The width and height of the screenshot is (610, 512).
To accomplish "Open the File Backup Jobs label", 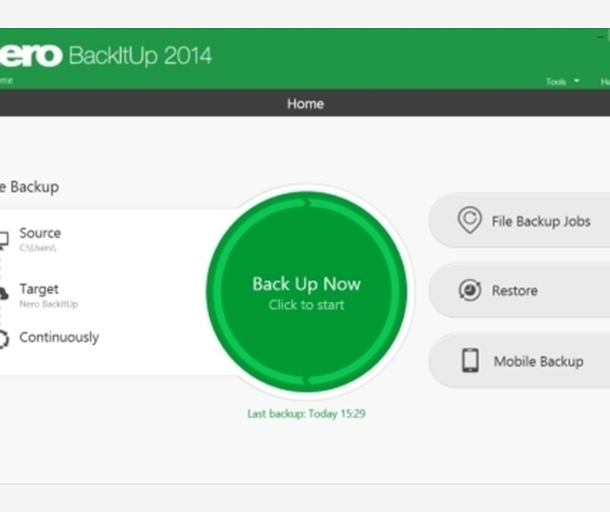I will tap(540, 222).
